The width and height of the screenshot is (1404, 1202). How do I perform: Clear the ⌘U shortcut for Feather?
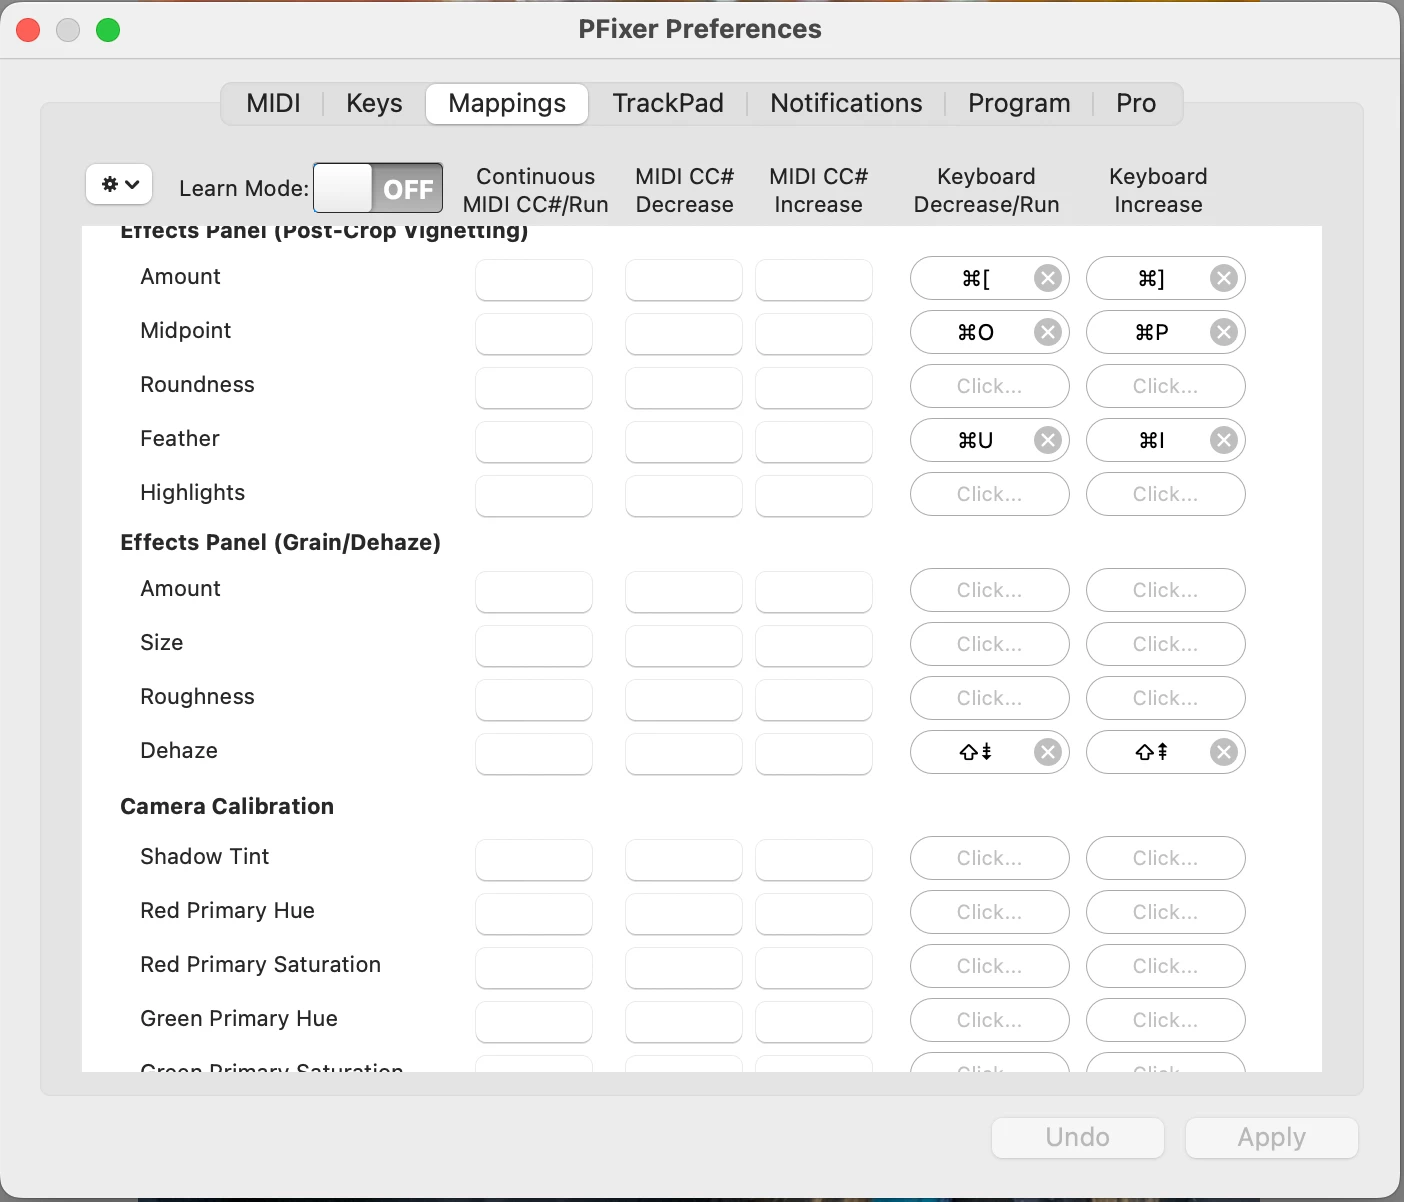(1047, 441)
